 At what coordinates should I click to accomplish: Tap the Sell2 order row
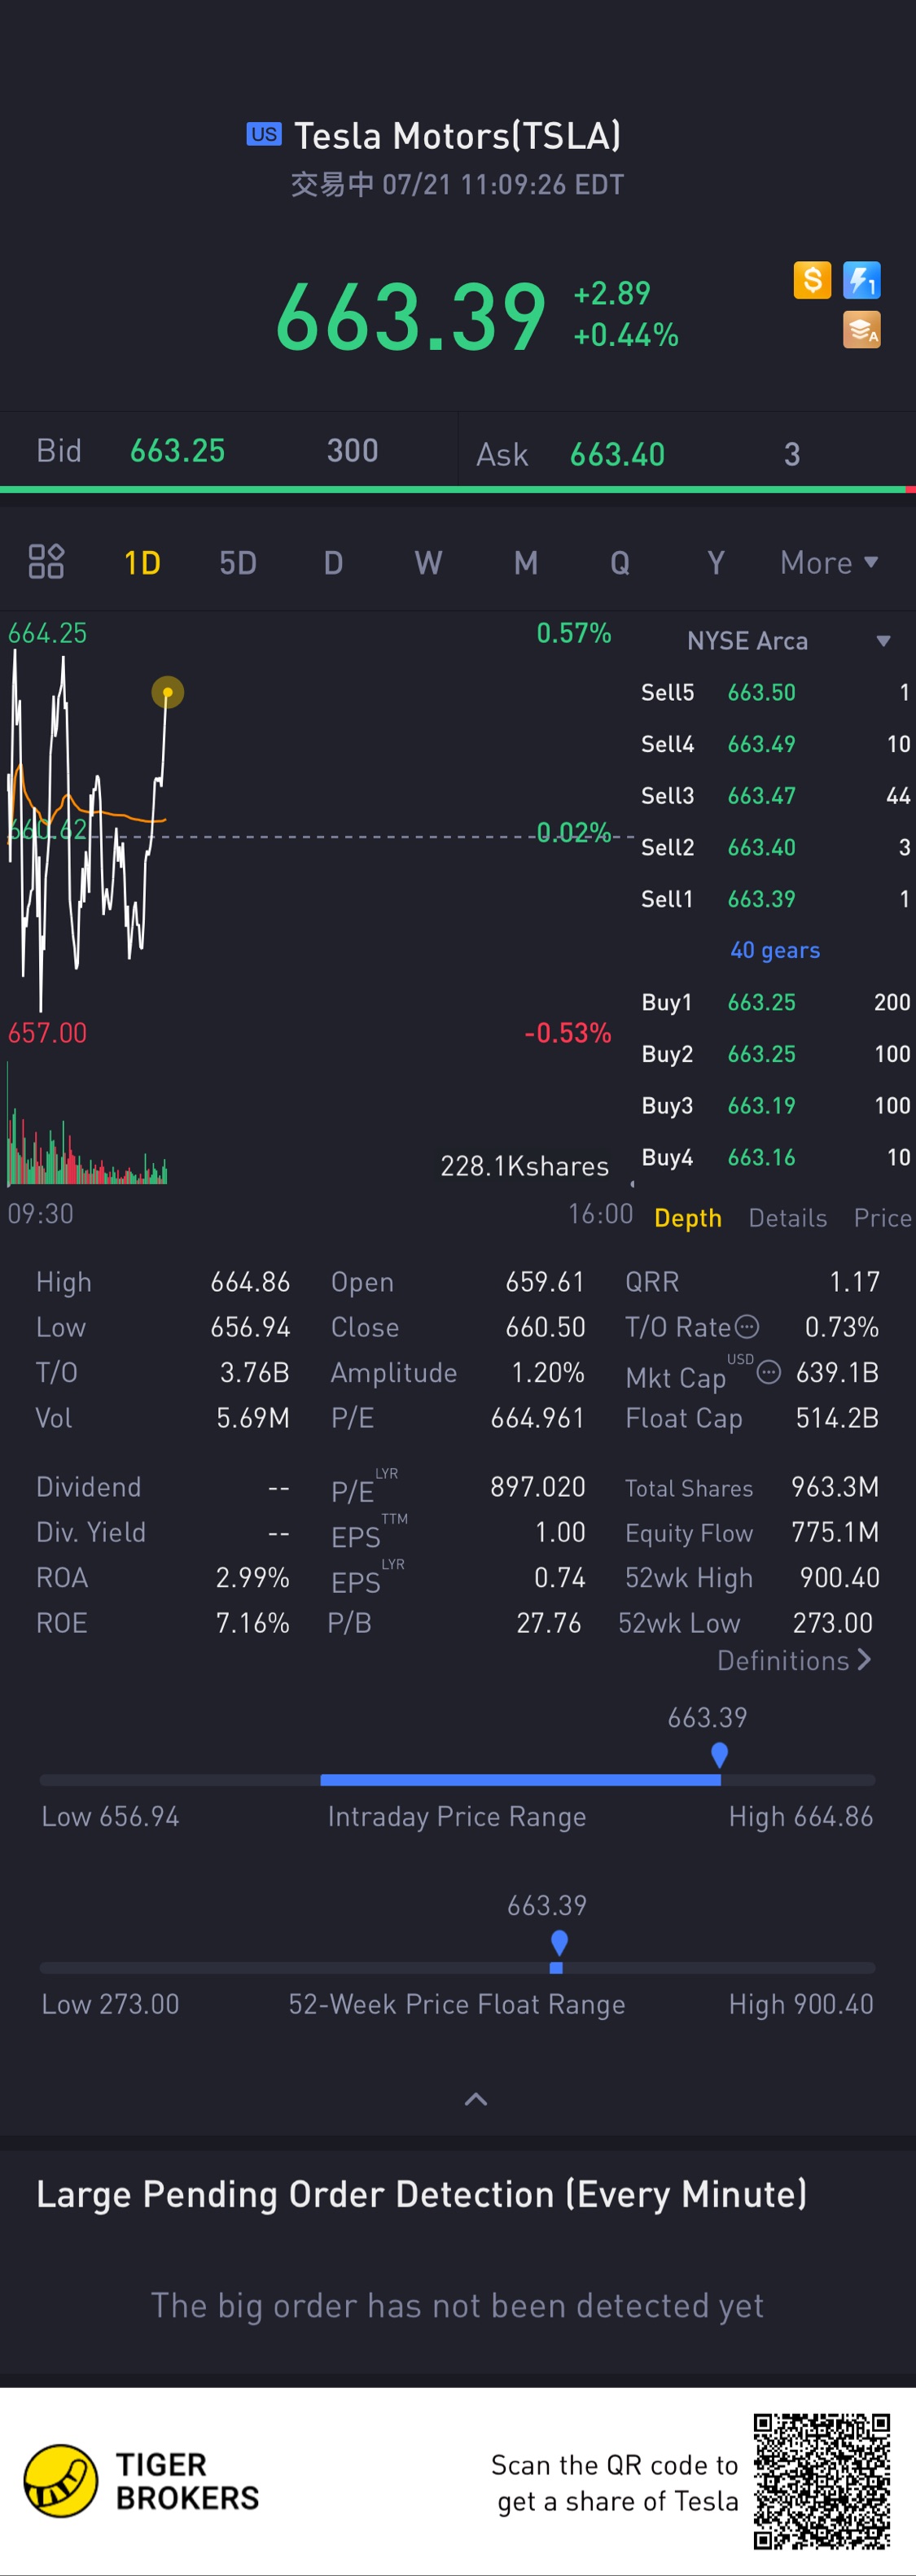[775, 847]
